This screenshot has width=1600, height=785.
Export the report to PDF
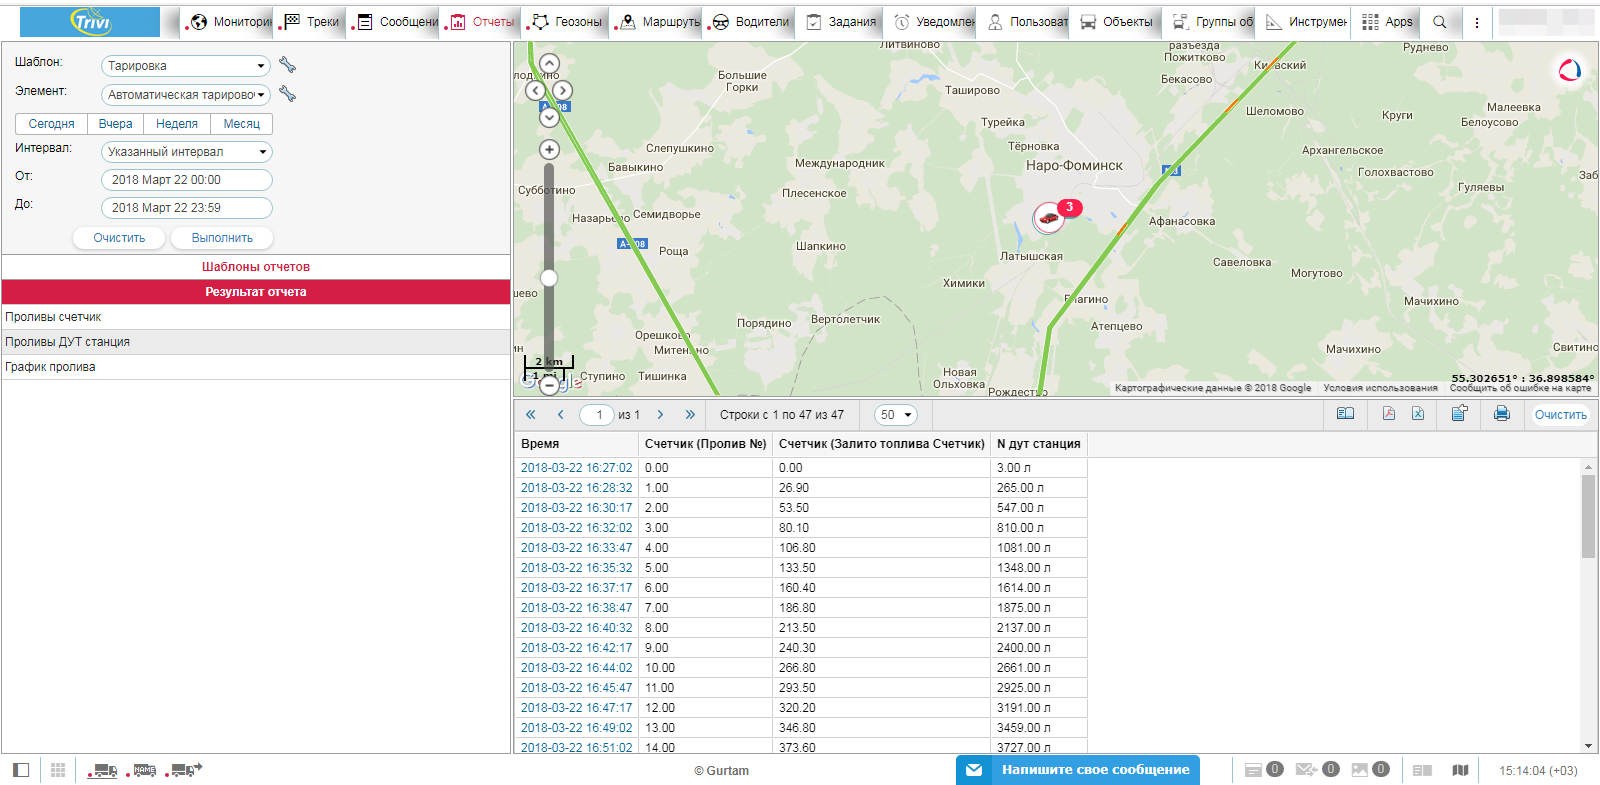pyautogui.click(x=1388, y=414)
